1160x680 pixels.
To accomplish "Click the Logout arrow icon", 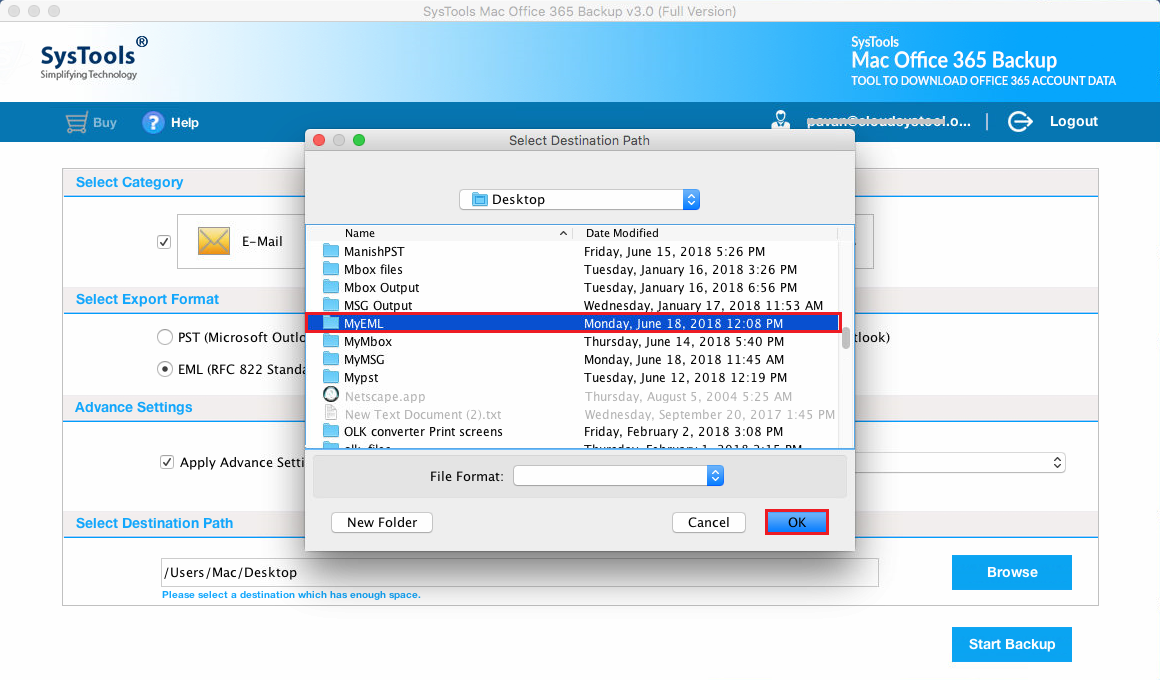I will (1020, 121).
